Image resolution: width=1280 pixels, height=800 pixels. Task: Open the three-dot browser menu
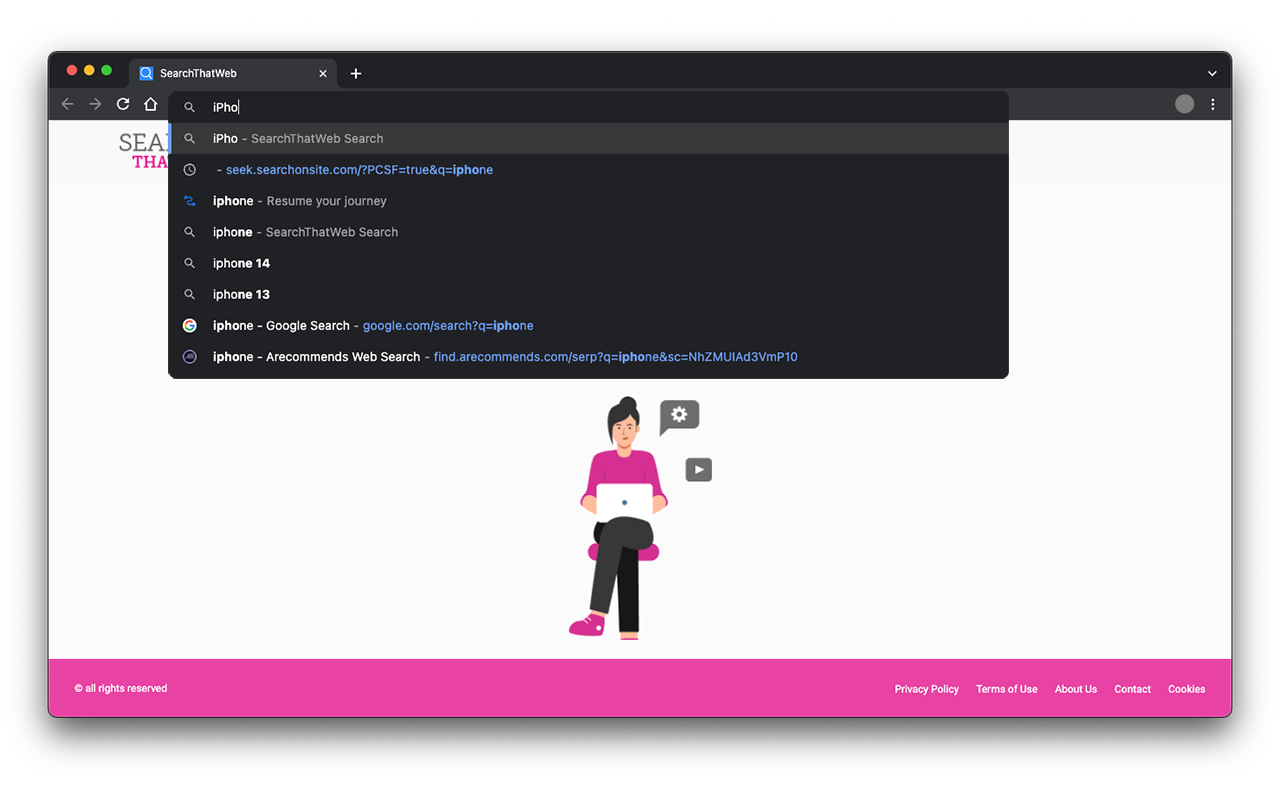(x=1212, y=104)
